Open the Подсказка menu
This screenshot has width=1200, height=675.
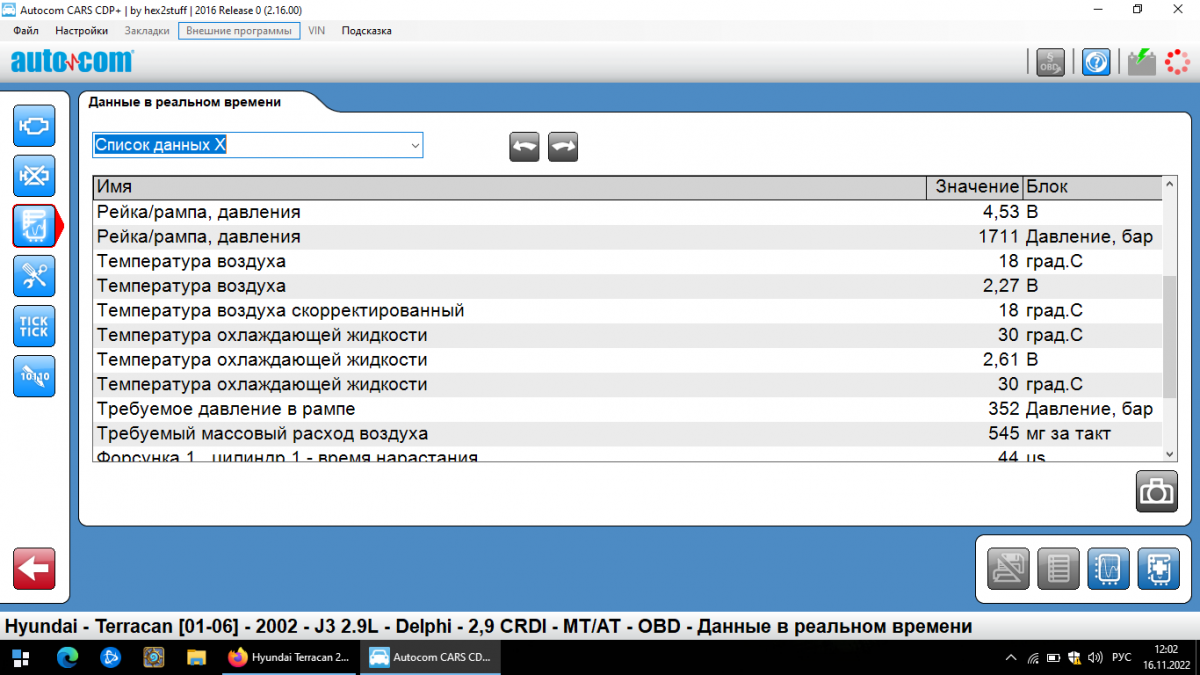[x=367, y=30]
